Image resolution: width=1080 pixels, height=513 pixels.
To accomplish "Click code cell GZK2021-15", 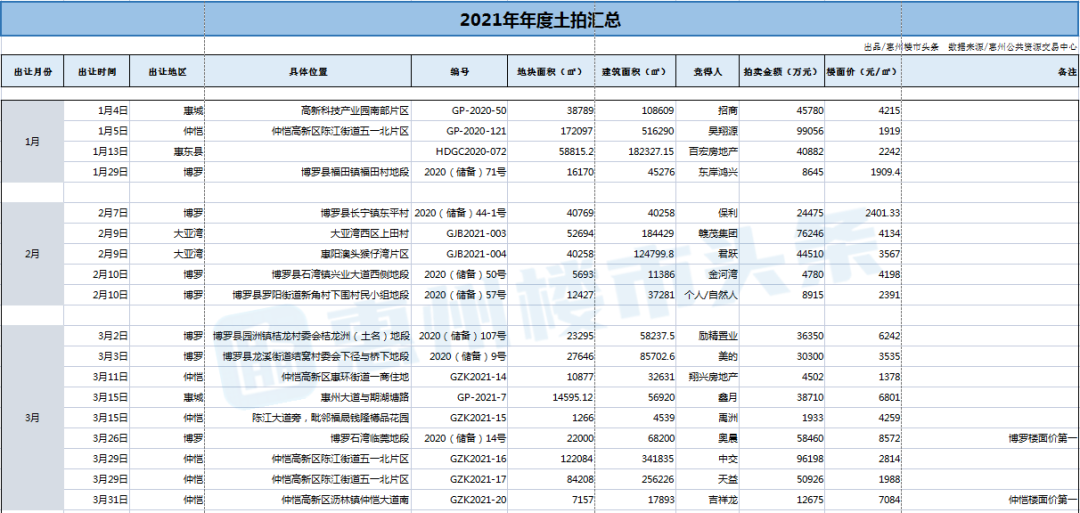I will pyautogui.click(x=460, y=418).
